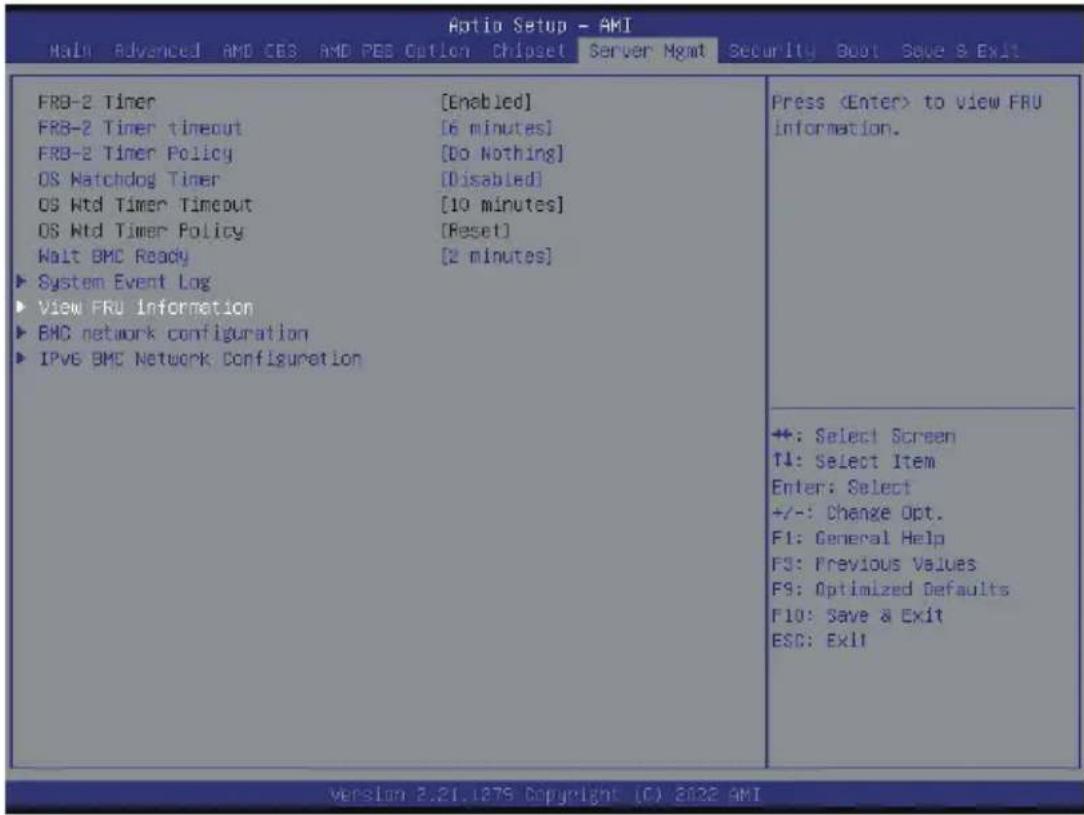Select the OS Watchdog Timer option
This screenshot has width=1084, height=815.
(x=129, y=180)
